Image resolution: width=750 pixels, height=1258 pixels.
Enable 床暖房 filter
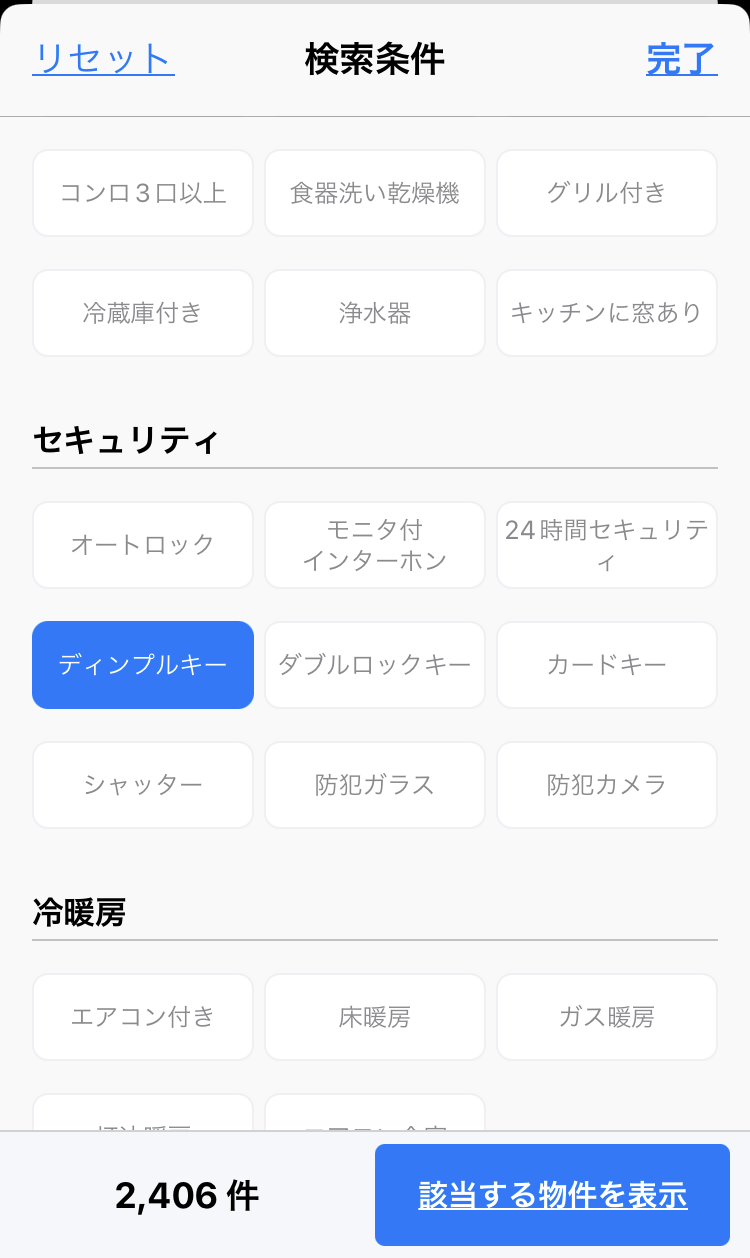pyautogui.click(x=375, y=1017)
